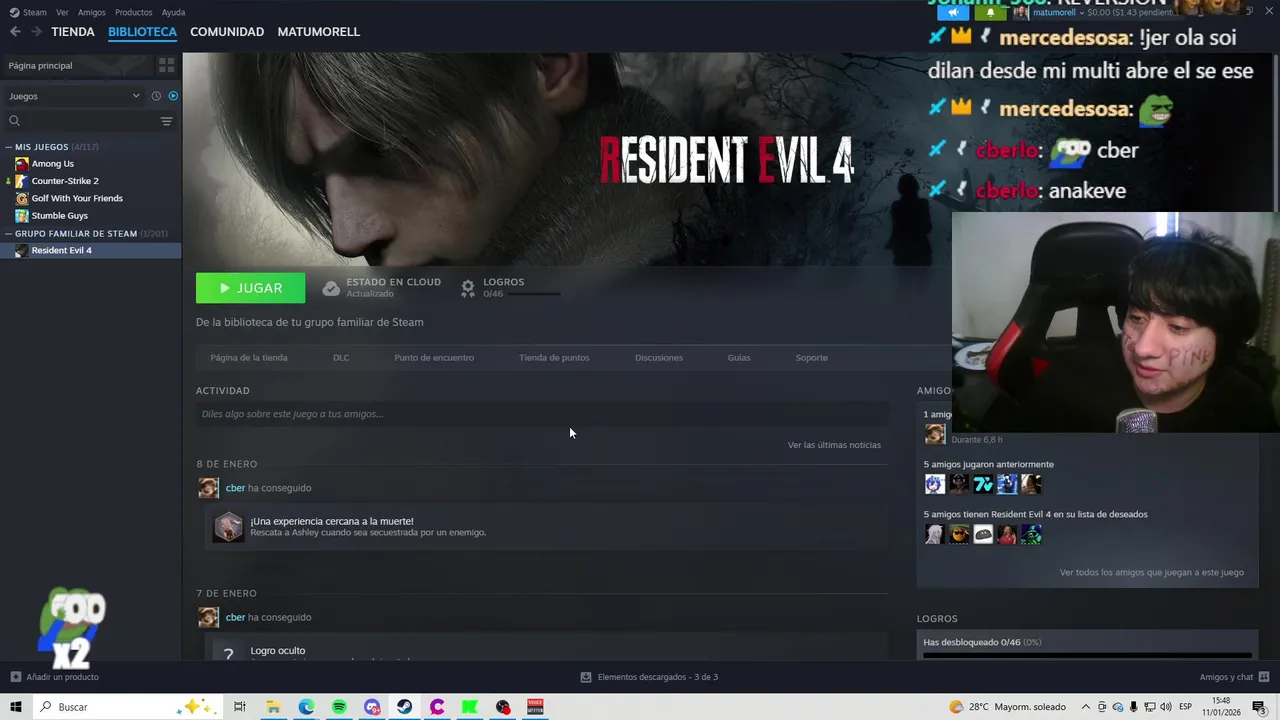Open the Steam menu
Viewport: 1280px width, 720px height.
(28, 12)
